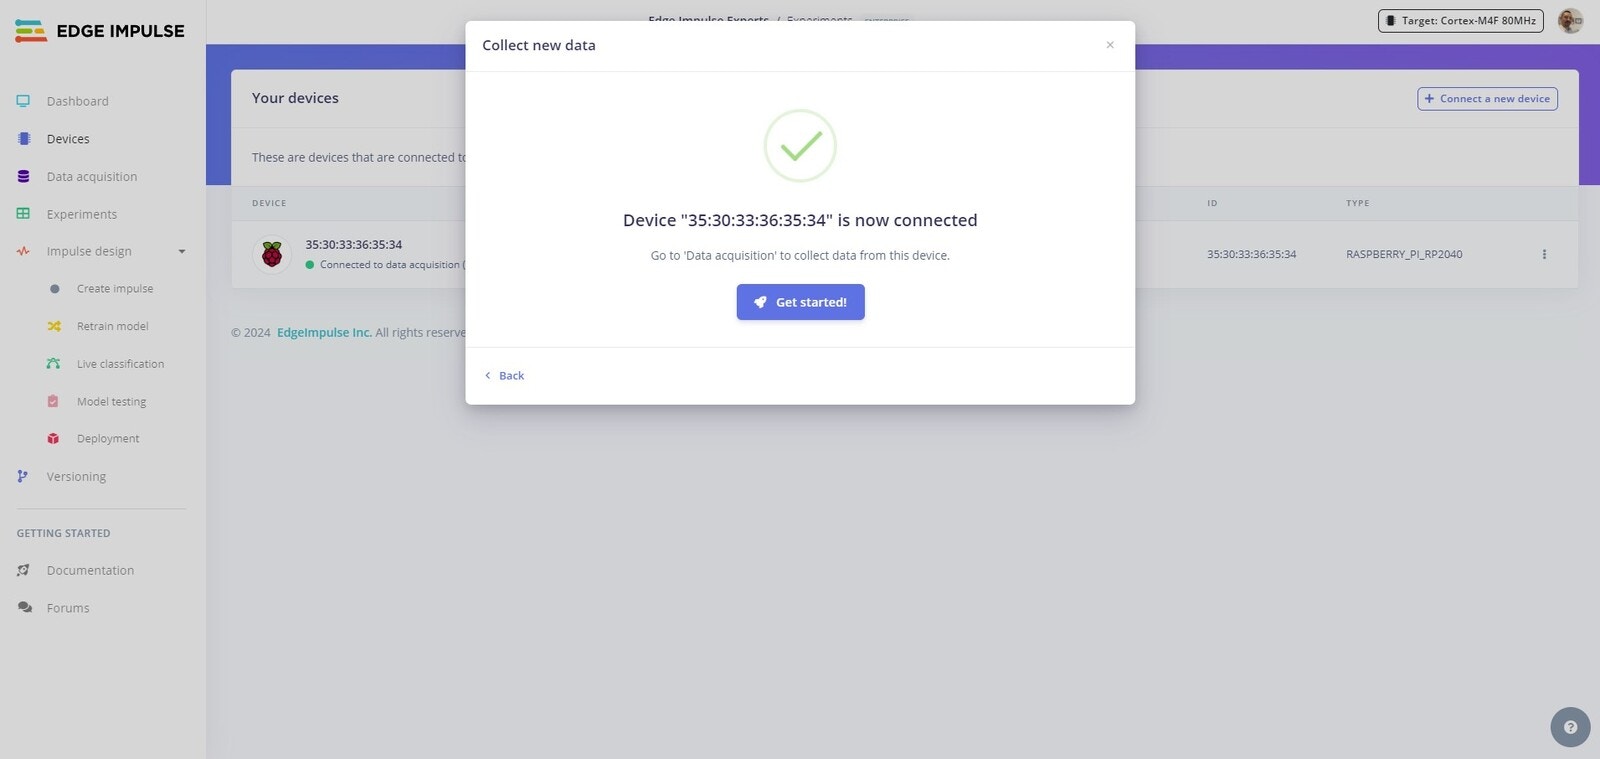Viewport: 1600px width, 759px height.
Task: Open the Versioning branch icon
Action: [x=22, y=476]
